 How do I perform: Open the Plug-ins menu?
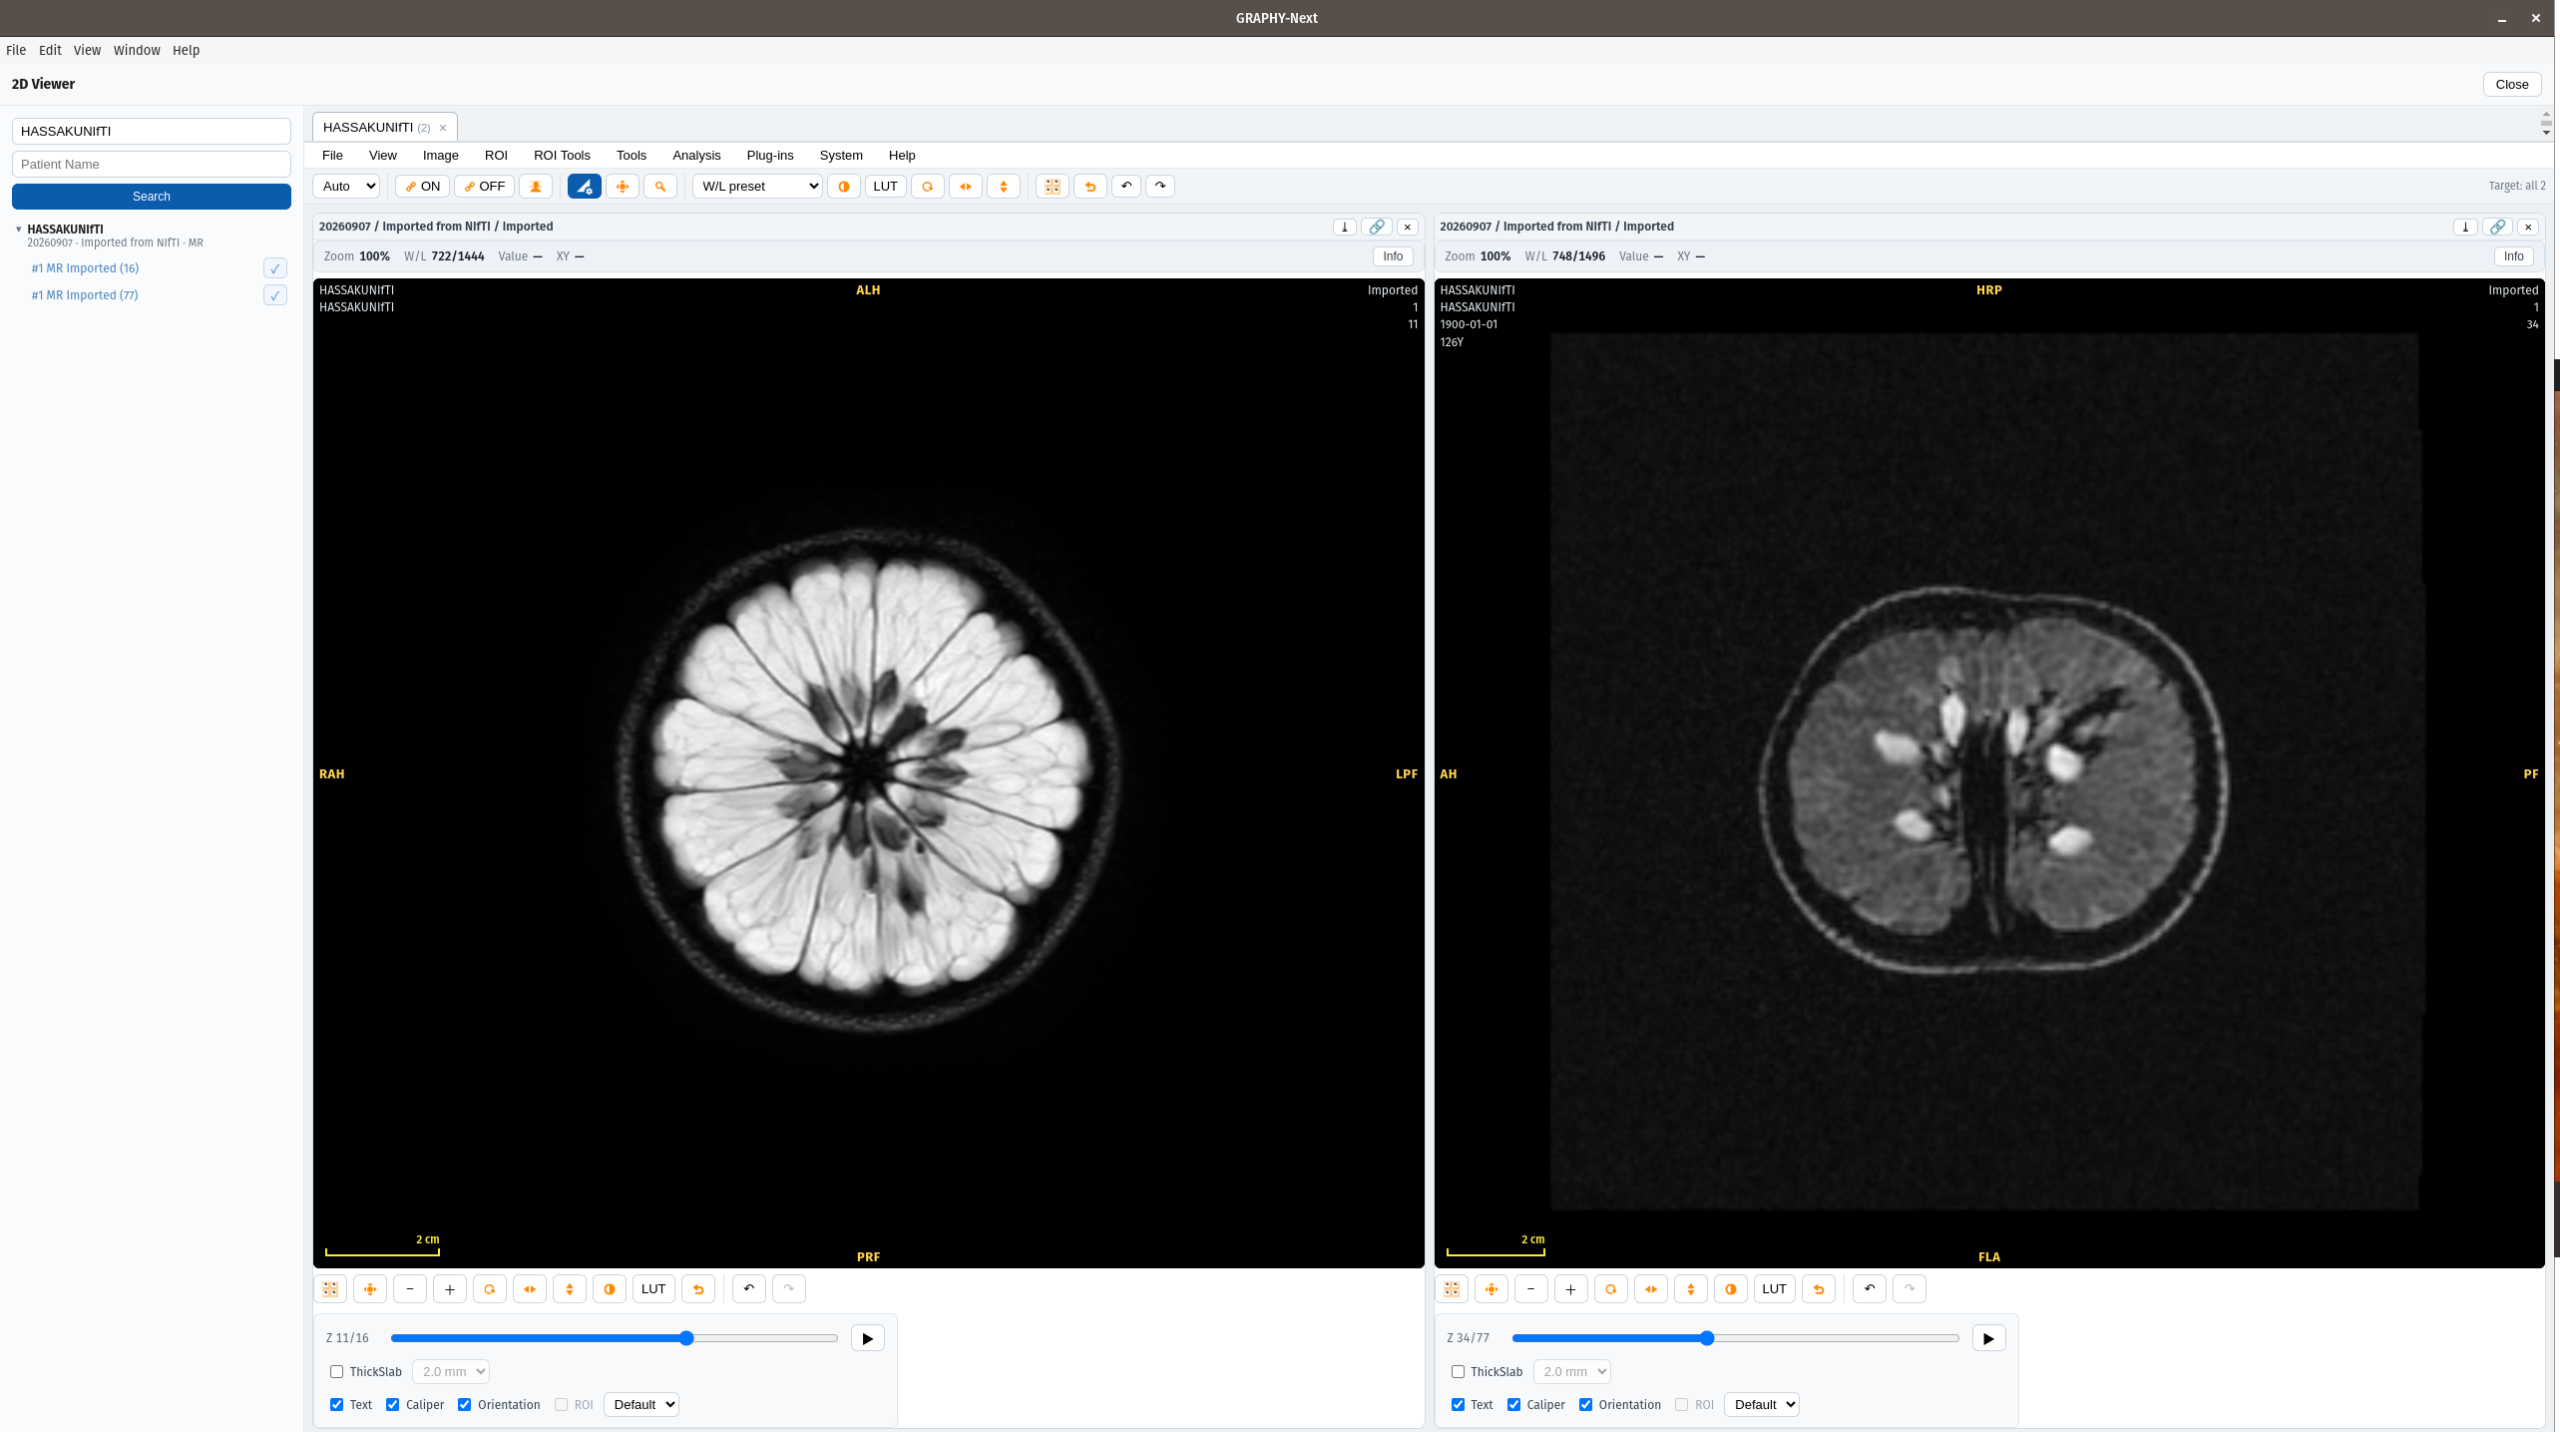coord(770,155)
